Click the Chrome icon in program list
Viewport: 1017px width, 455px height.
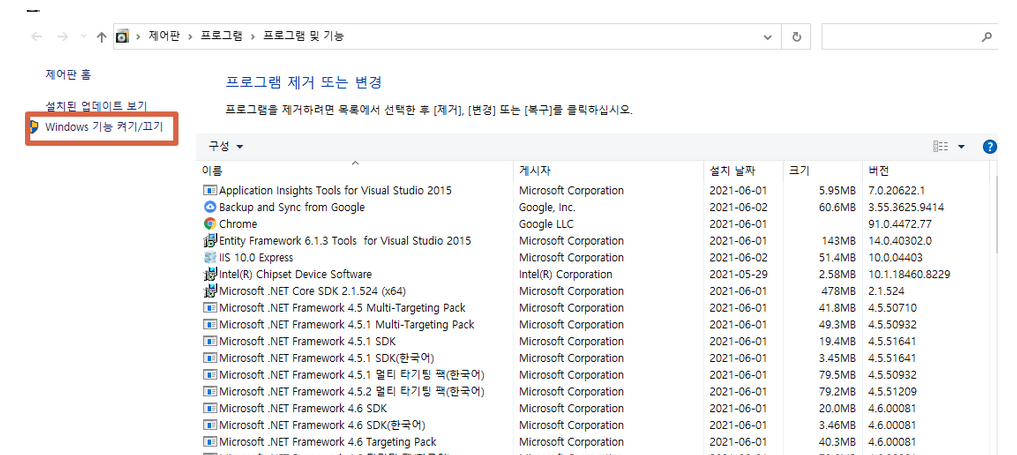210,224
